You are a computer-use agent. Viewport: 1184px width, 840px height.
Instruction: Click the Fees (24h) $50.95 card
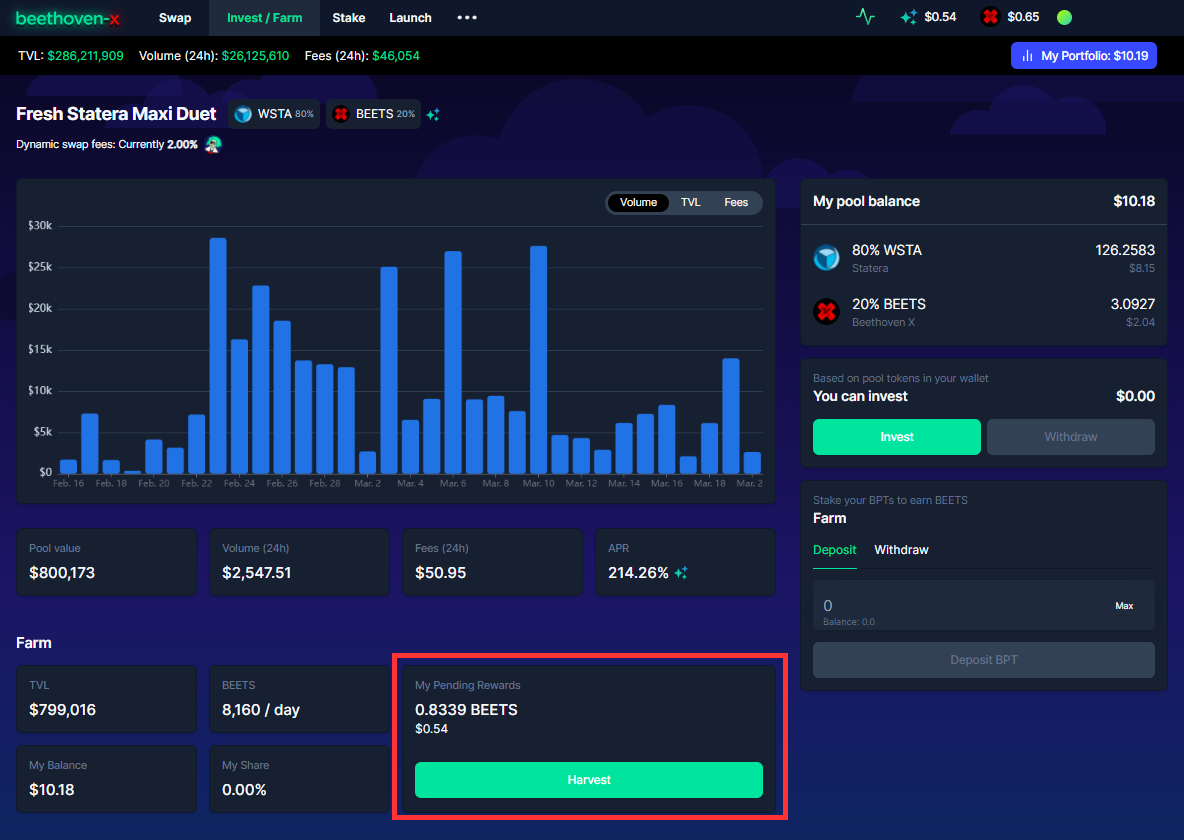[492, 562]
